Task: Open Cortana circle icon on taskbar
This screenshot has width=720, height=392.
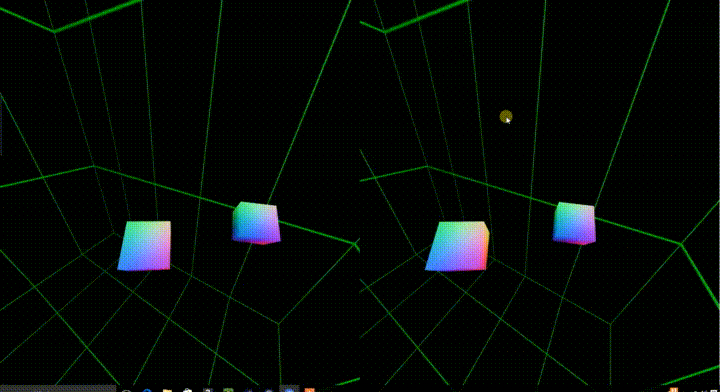Action: coord(126,390)
